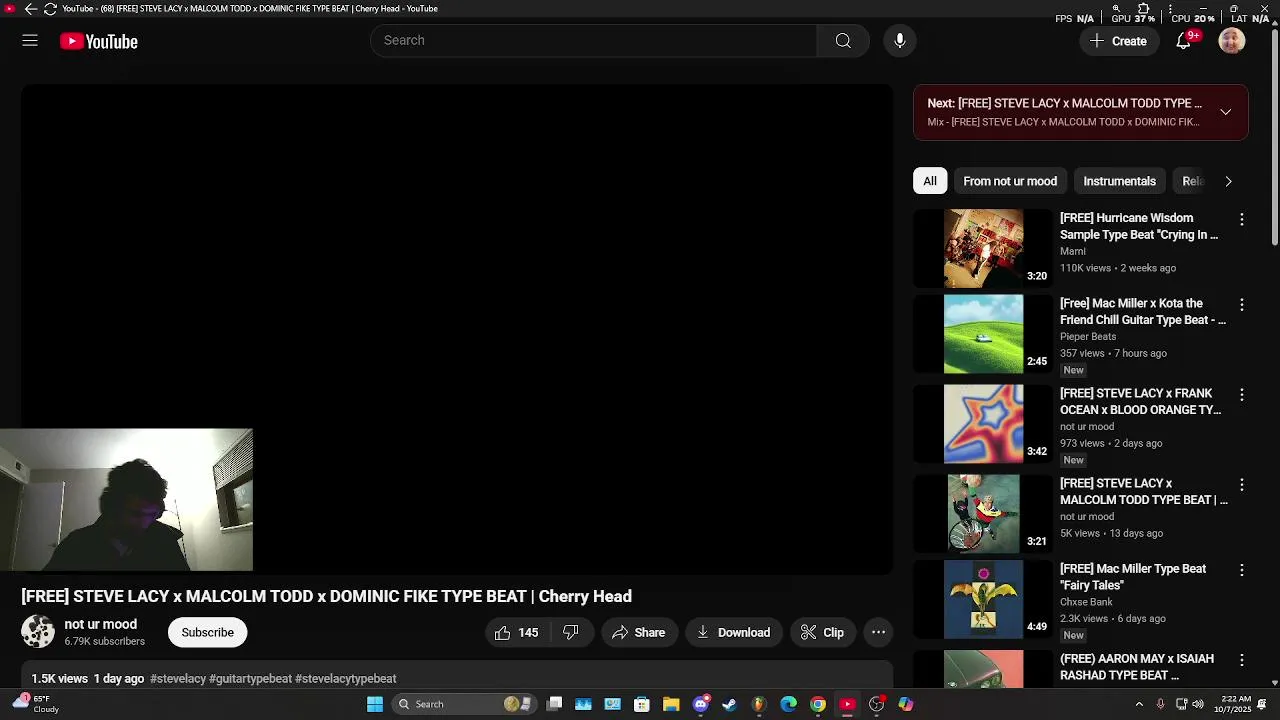Open Steam from the taskbar
1280x720 pixels.
730,704
